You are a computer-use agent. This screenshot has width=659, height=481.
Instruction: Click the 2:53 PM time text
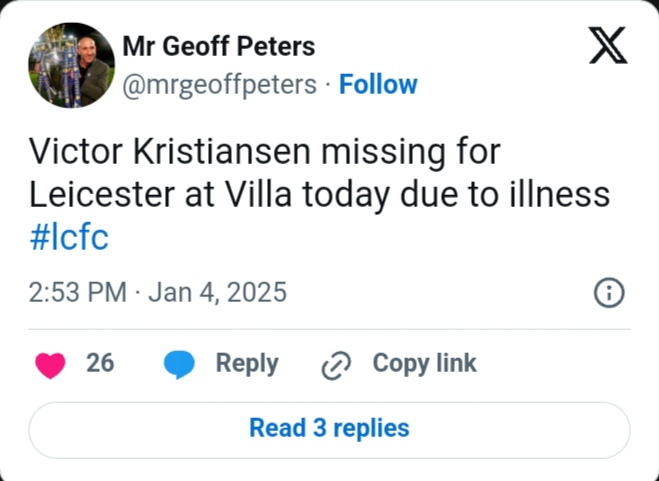[78, 293]
